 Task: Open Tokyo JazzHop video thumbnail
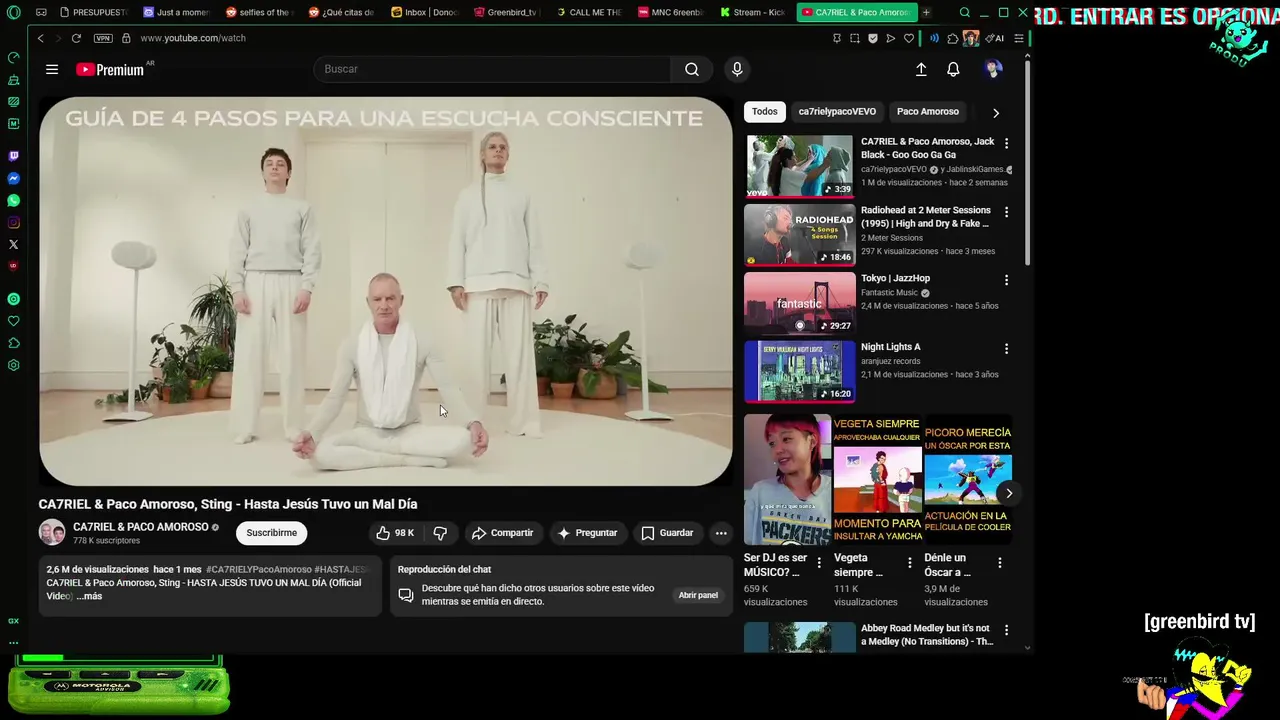point(800,303)
